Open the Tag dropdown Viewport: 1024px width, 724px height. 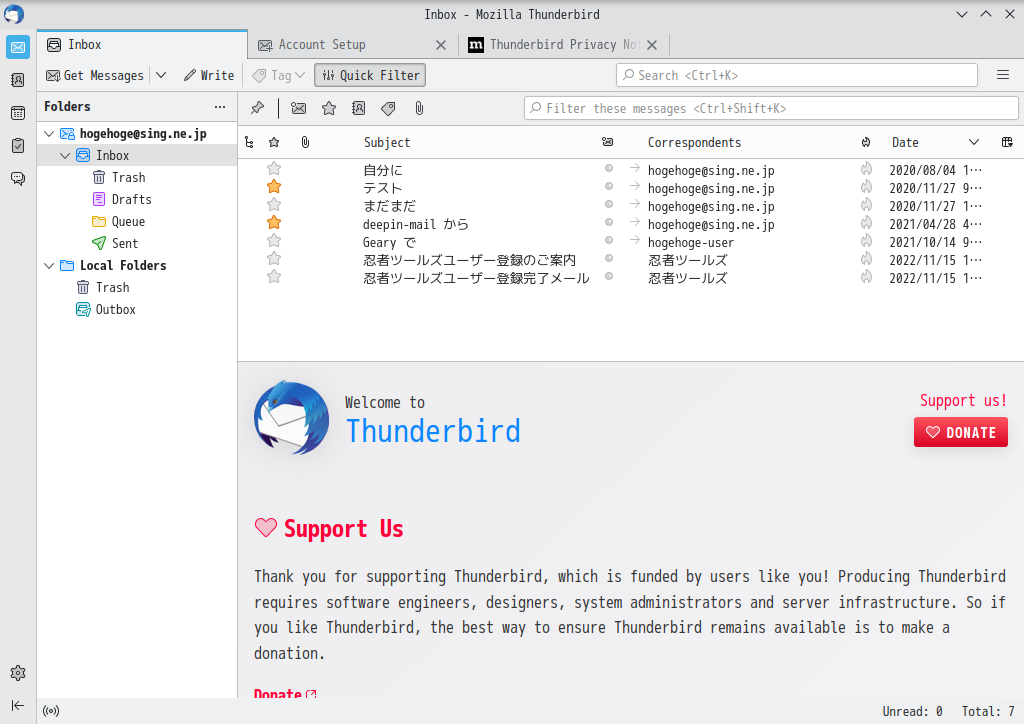pyautogui.click(x=279, y=76)
